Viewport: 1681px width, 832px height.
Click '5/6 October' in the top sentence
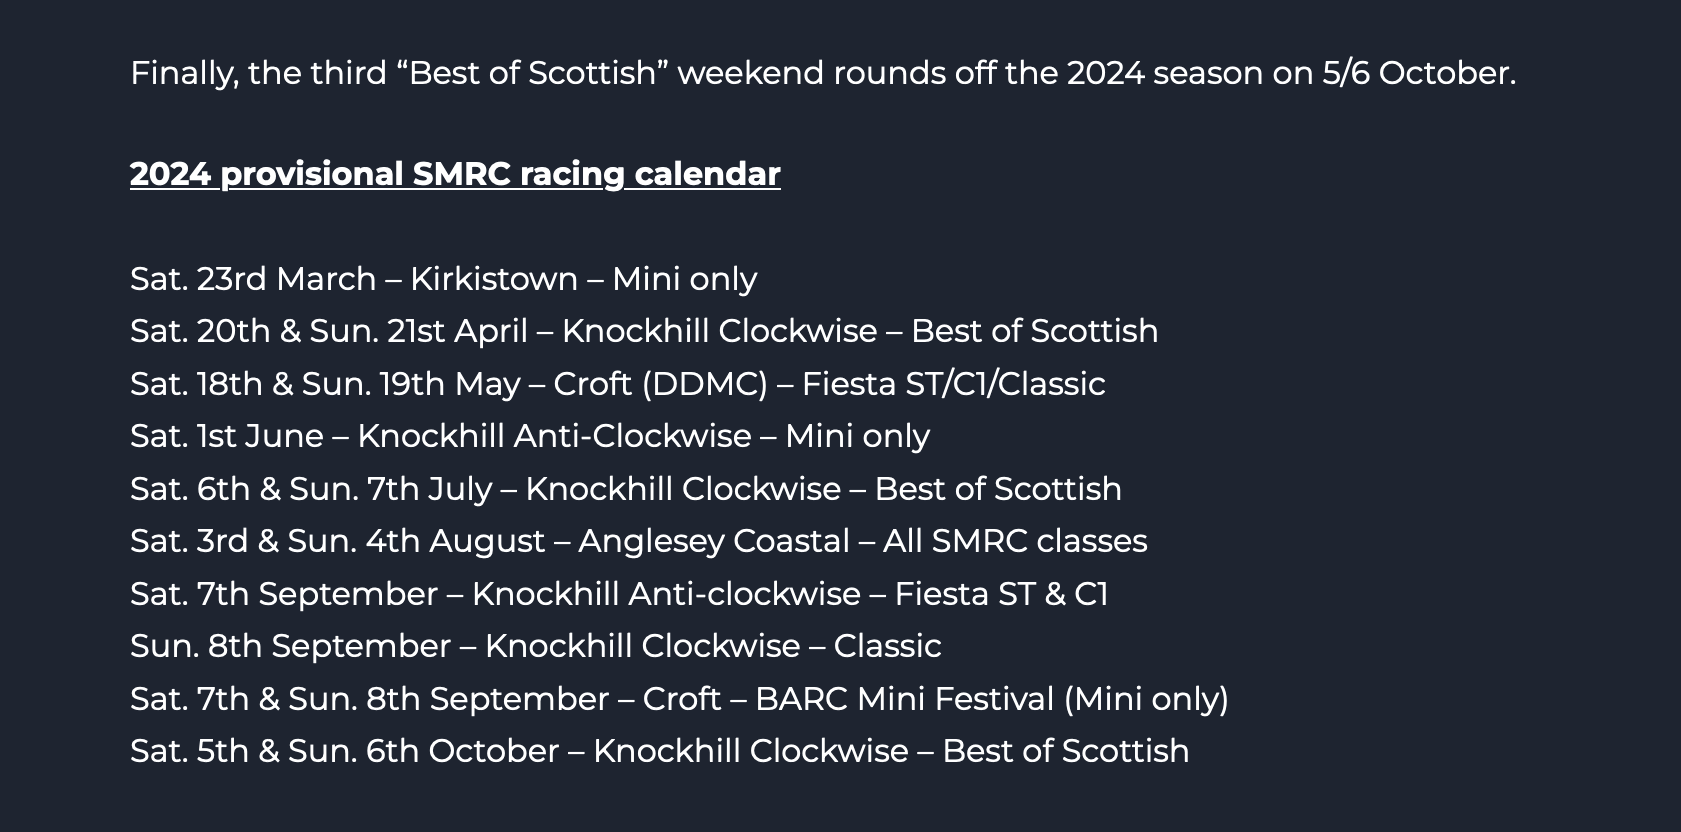[x=1419, y=73]
